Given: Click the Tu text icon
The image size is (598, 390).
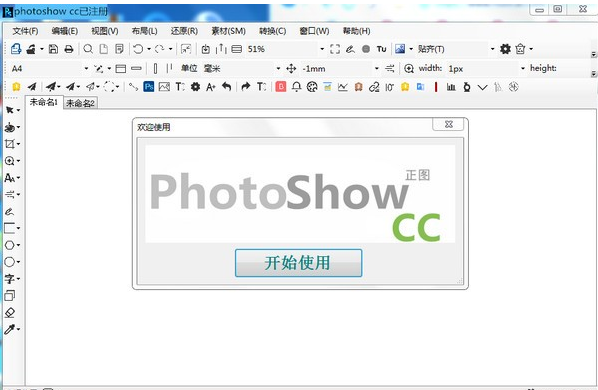Looking at the screenshot, I should (x=381, y=49).
